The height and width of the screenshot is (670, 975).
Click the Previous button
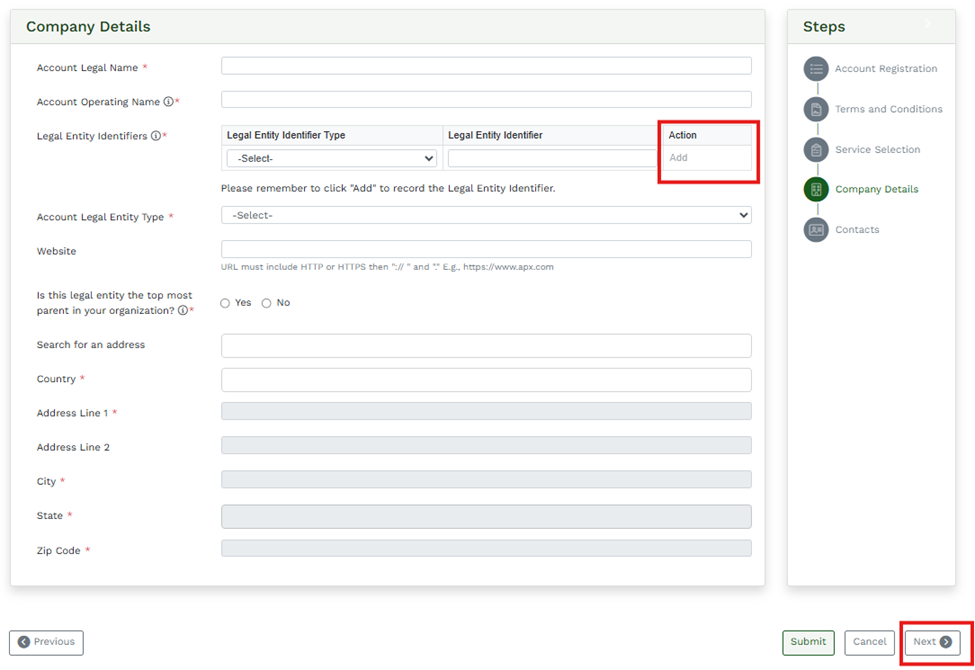point(46,642)
